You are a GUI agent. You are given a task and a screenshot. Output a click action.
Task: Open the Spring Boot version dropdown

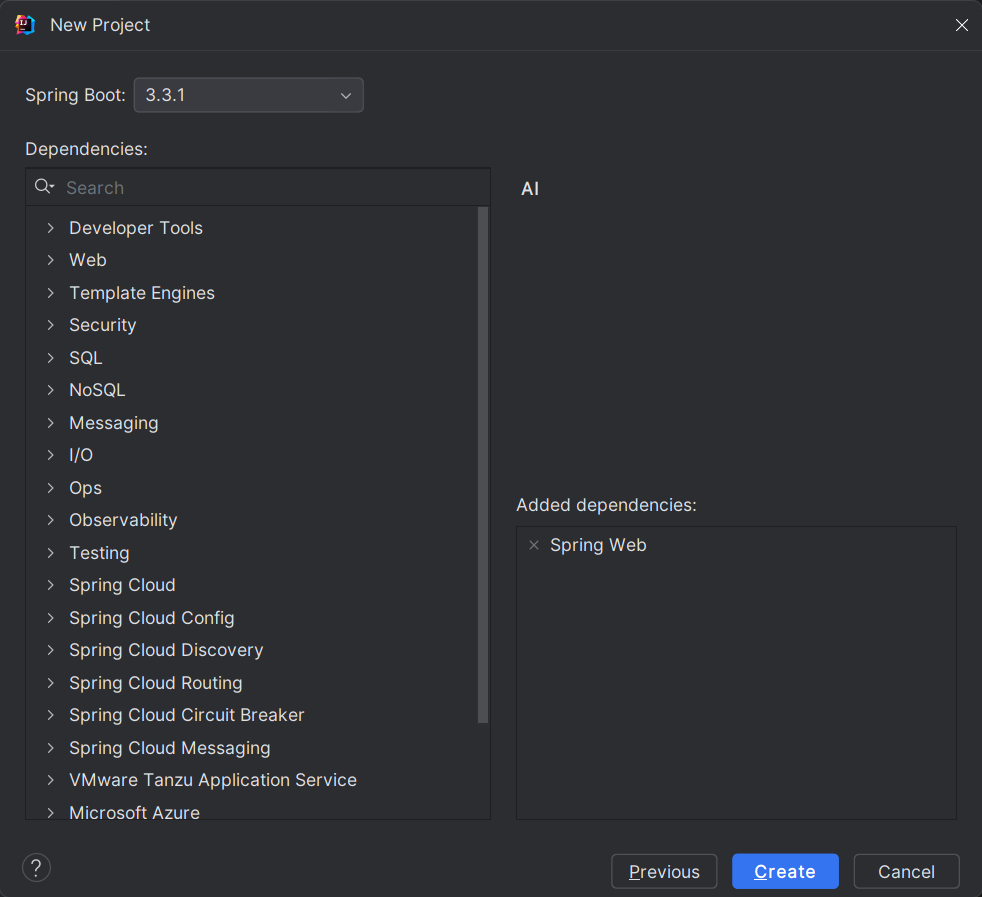pyautogui.click(x=249, y=95)
